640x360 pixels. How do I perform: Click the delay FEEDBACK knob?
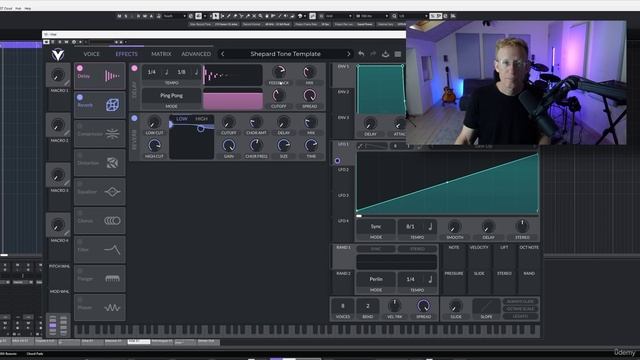[279, 72]
